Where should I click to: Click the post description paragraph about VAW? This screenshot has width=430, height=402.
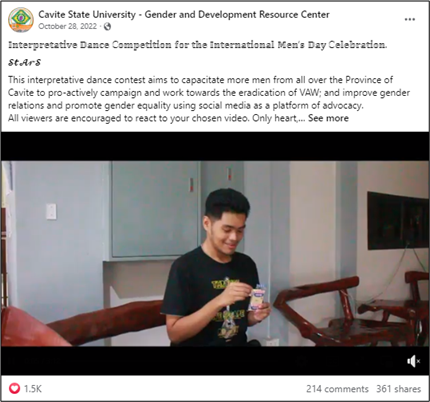point(209,99)
